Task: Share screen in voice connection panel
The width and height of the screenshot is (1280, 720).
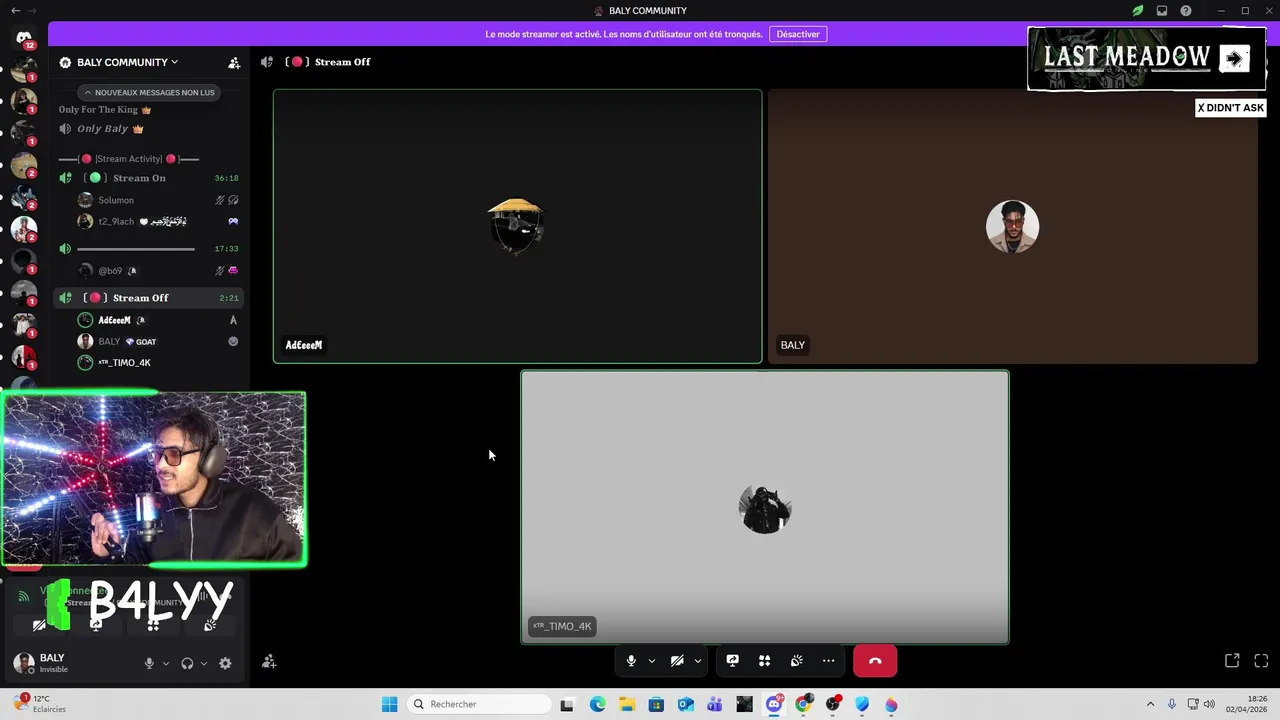Action: (x=96, y=625)
